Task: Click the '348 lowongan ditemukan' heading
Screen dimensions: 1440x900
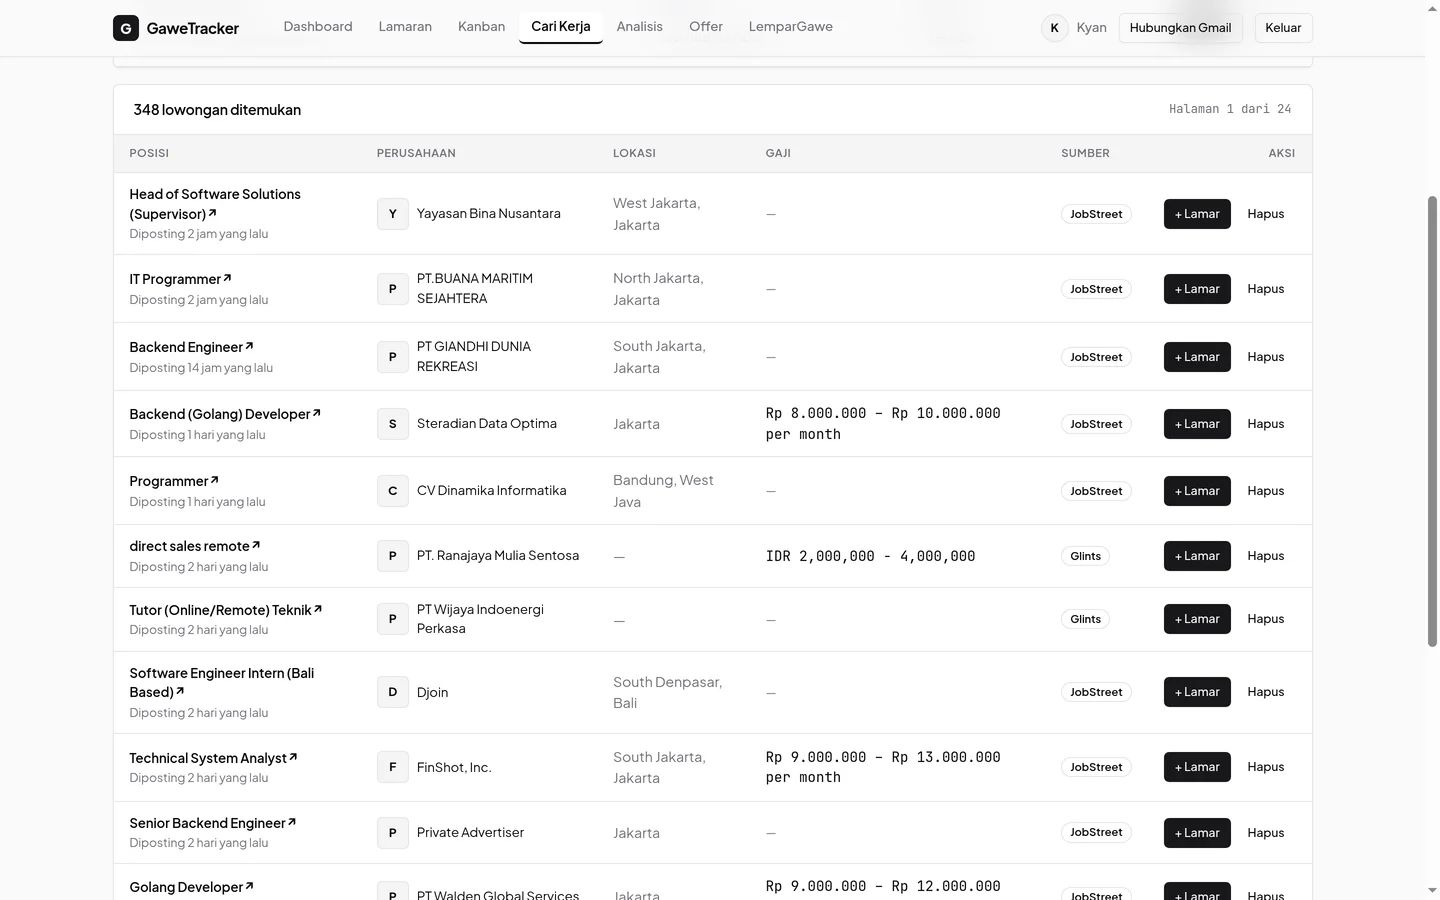Action: coord(217,110)
